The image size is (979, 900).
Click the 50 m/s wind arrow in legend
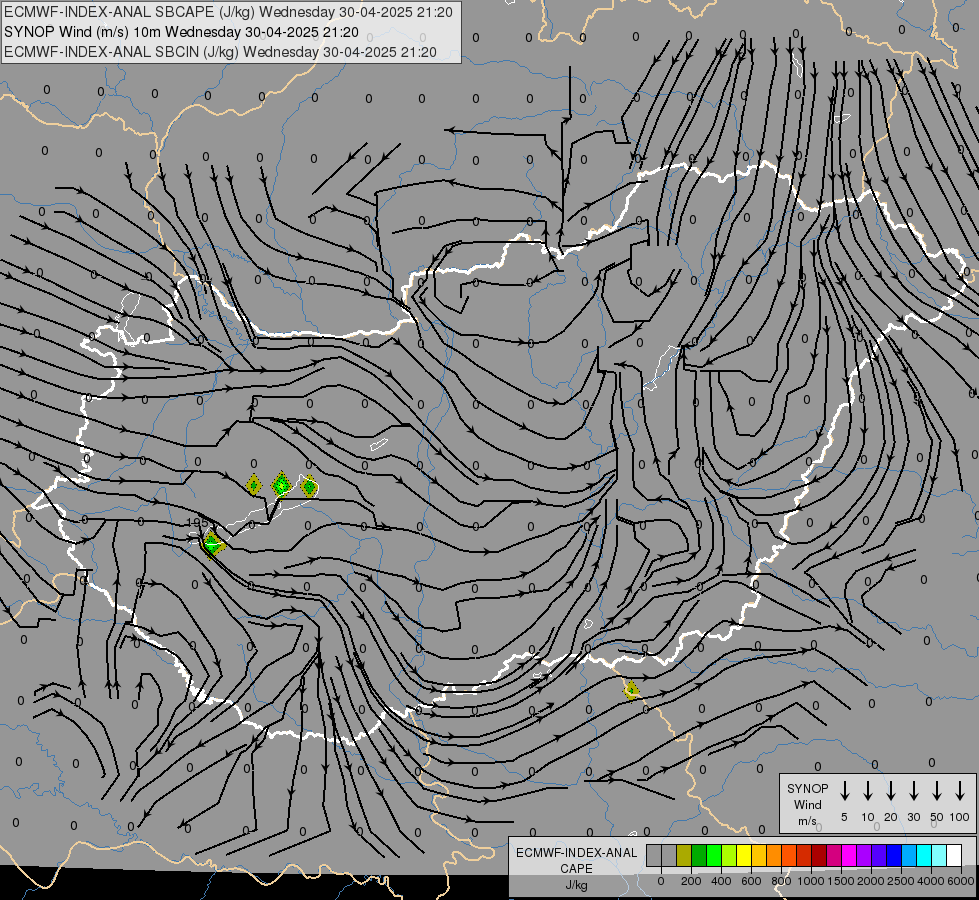(937, 790)
